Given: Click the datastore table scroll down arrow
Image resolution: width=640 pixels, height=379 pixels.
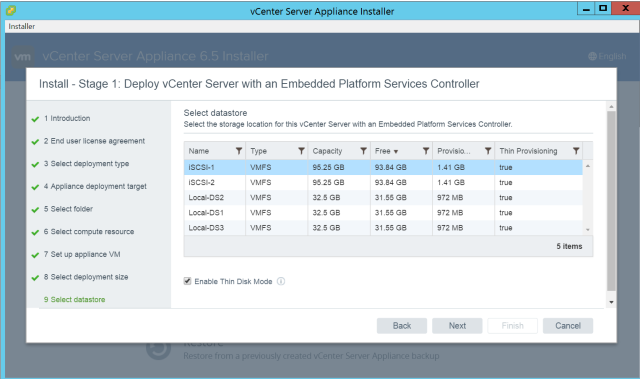Looking at the screenshot, I should [x=588, y=230].
